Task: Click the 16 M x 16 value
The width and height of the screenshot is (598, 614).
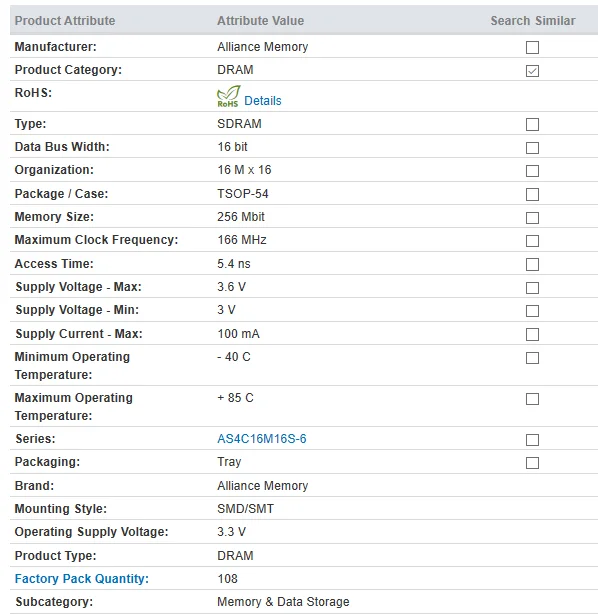Action: click(x=244, y=170)
